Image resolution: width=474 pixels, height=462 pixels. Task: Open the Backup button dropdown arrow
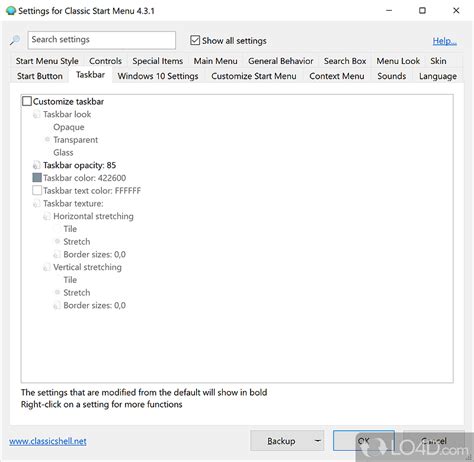[x=318, y=441]
